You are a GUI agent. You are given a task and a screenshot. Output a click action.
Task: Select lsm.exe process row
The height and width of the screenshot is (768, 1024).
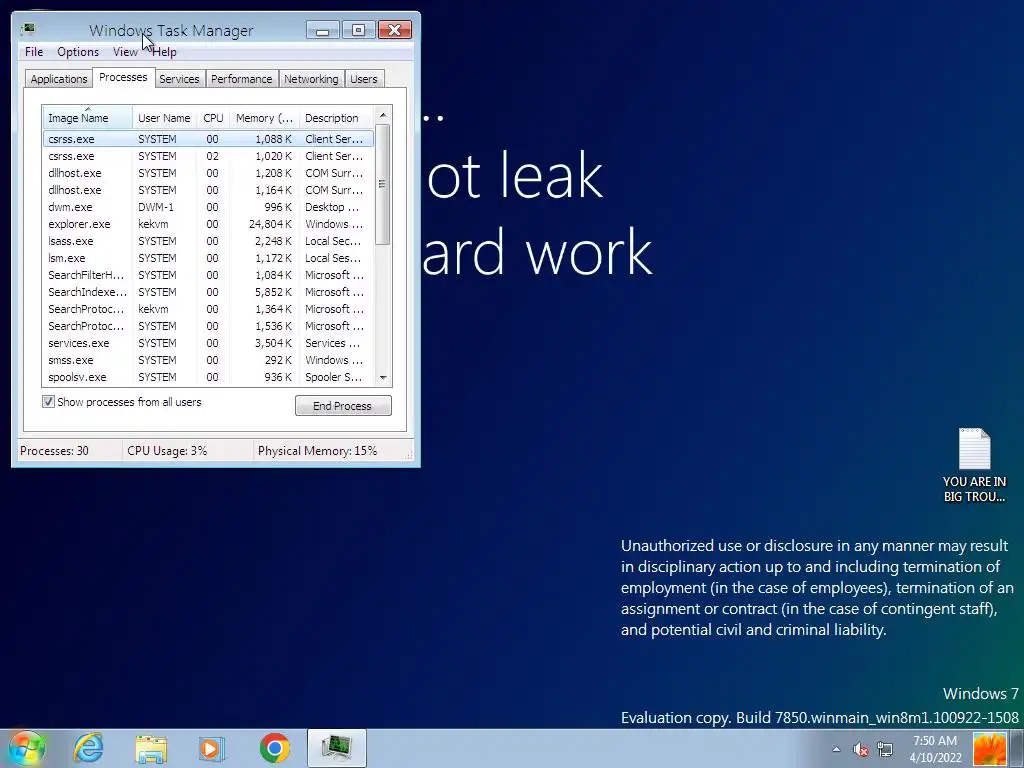pos(208,258)
